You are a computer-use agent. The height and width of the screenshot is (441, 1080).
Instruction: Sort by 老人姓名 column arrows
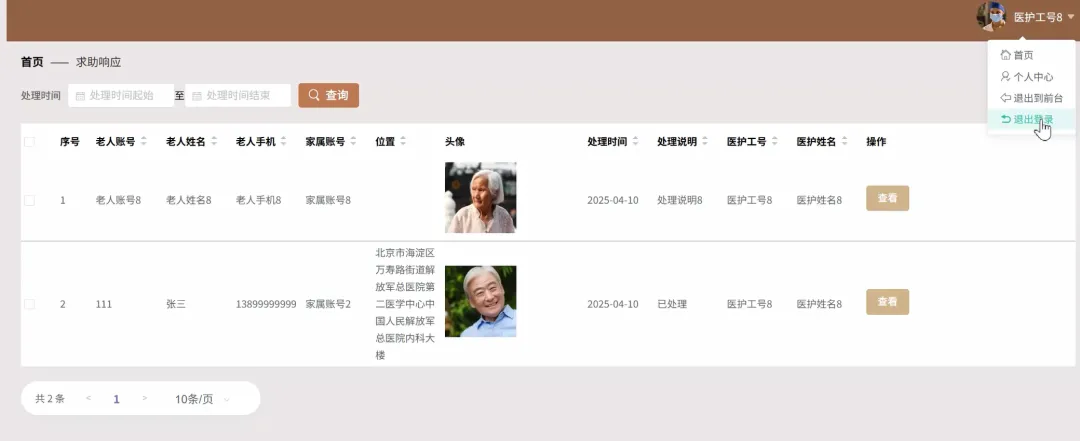tap(214, 141)
